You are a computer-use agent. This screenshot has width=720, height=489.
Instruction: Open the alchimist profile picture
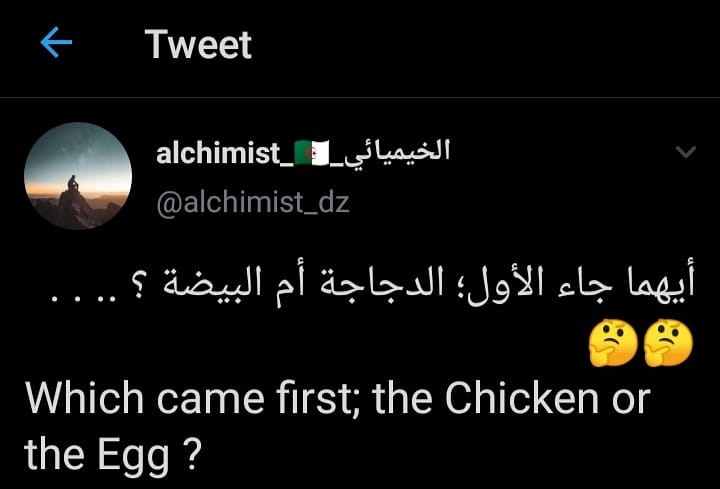[78, 175]
